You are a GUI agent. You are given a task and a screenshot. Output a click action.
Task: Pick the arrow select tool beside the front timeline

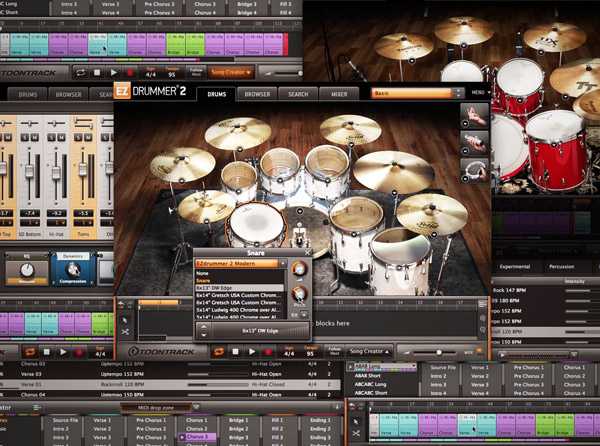pyautogui.click(x=125, y=320)
